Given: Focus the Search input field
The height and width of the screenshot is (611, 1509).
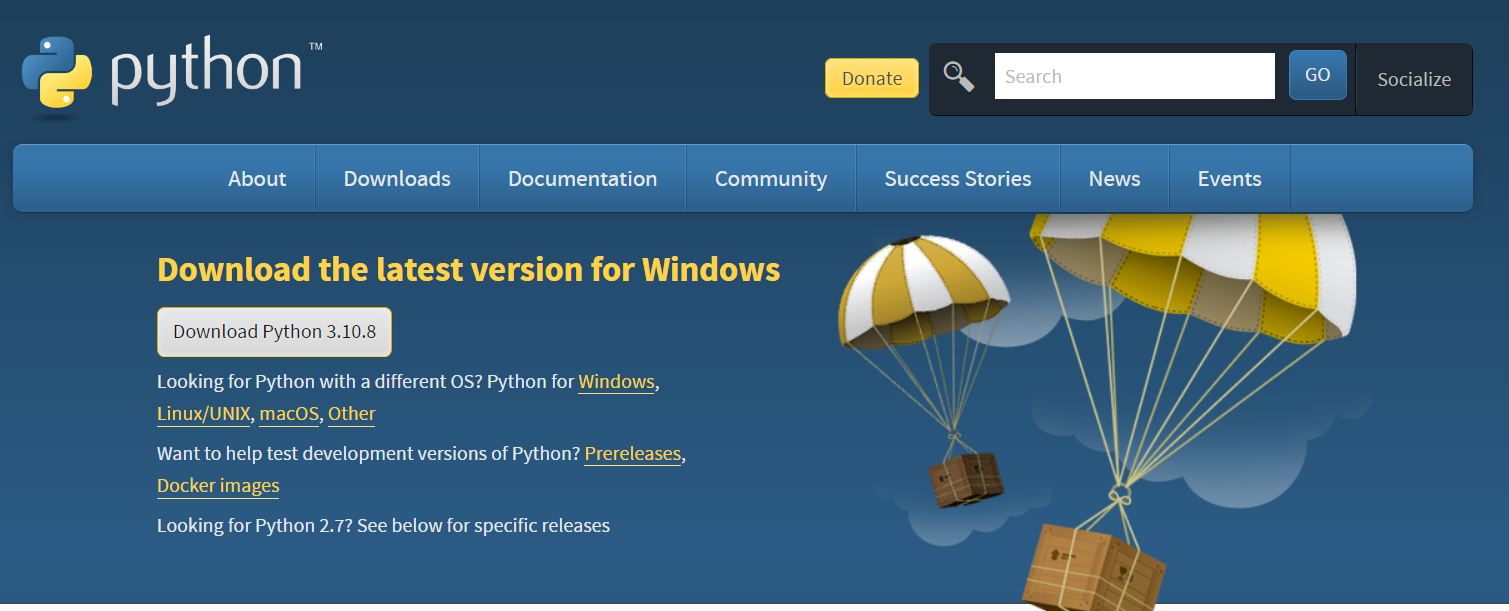Looking at the screenshot, I should click(x=1135, y=76).
